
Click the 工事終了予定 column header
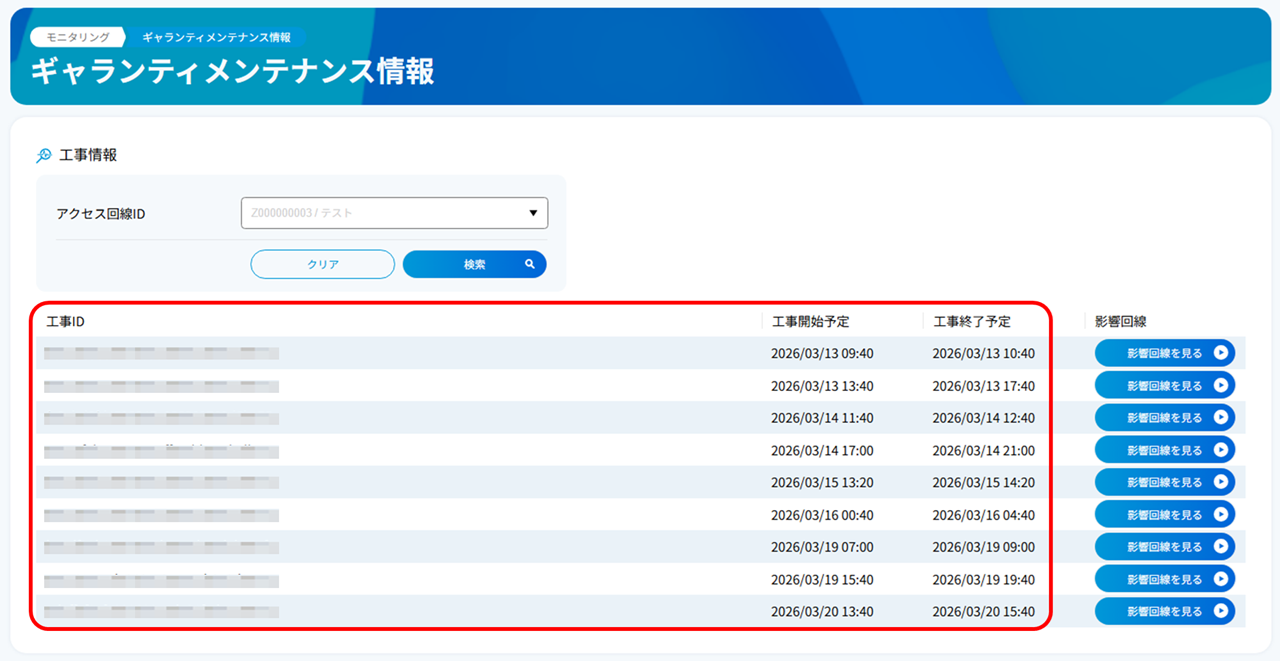tap(971, 322)
